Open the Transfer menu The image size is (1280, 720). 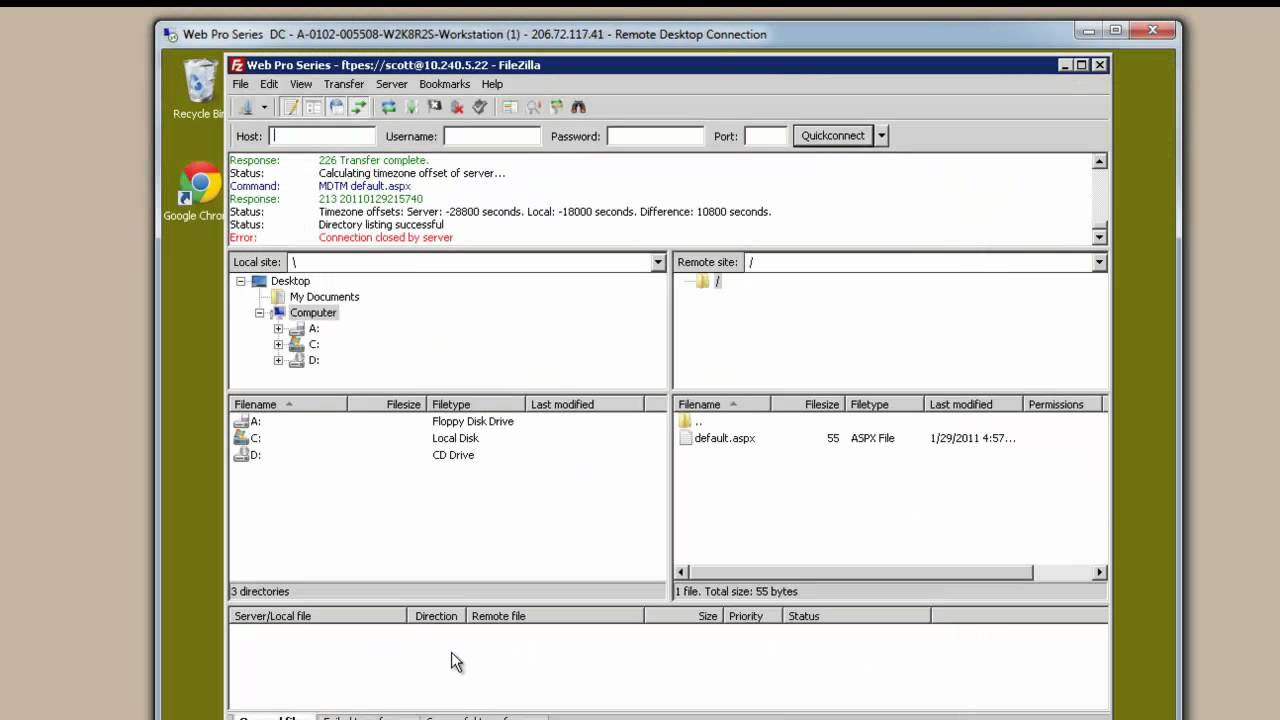point(344,84)
